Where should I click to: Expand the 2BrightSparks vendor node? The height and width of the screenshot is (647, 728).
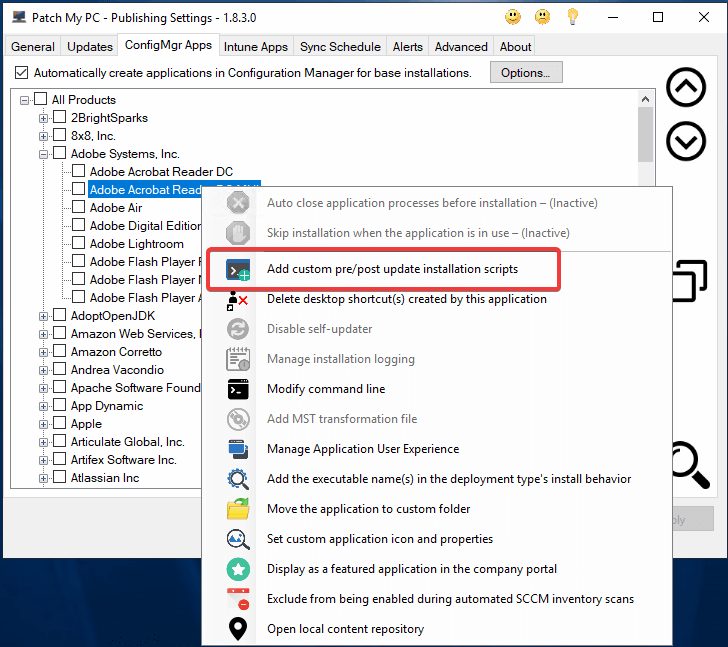(43, 118)
